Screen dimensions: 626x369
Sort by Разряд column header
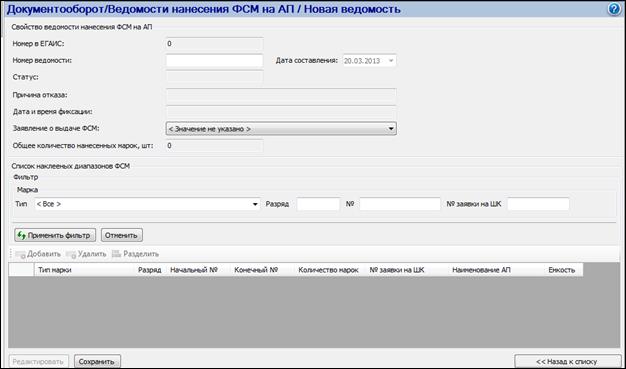(x=150, y=270)
